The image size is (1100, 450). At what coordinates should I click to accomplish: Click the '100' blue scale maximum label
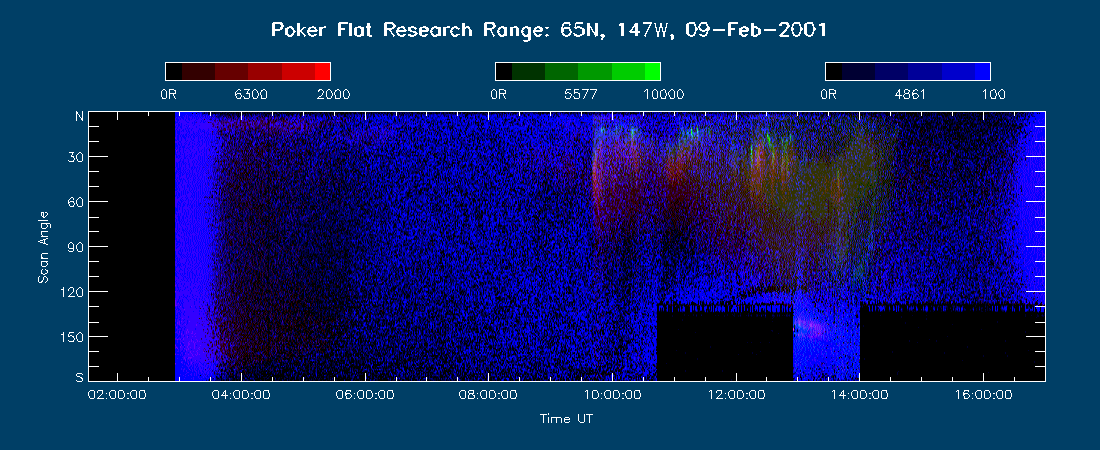click(993, 95)
